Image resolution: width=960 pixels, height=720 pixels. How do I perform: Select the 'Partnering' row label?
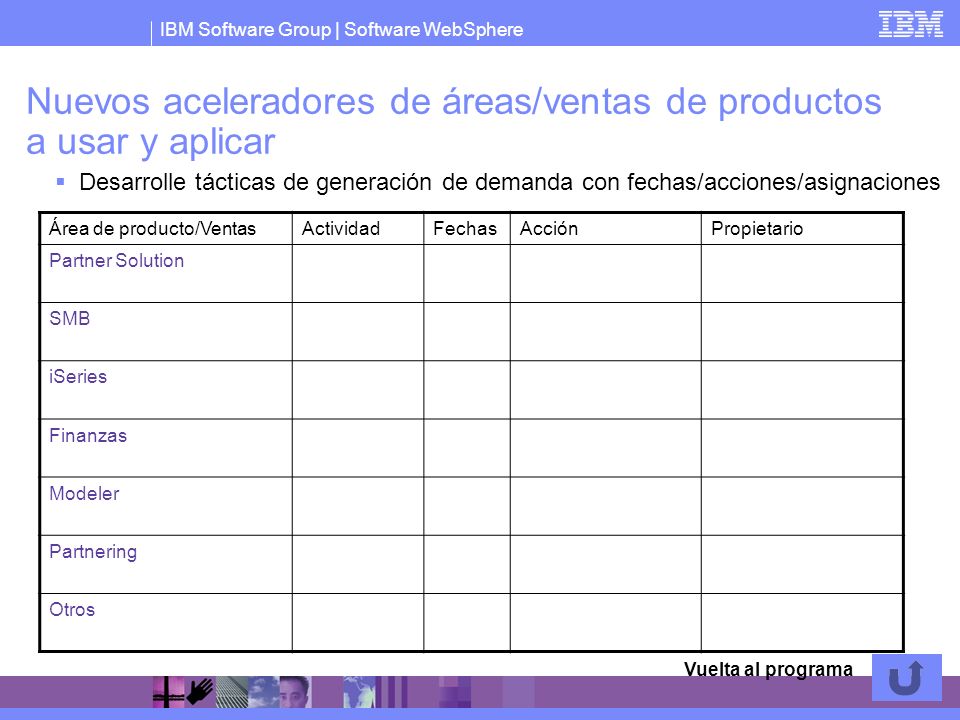[93, 552]
